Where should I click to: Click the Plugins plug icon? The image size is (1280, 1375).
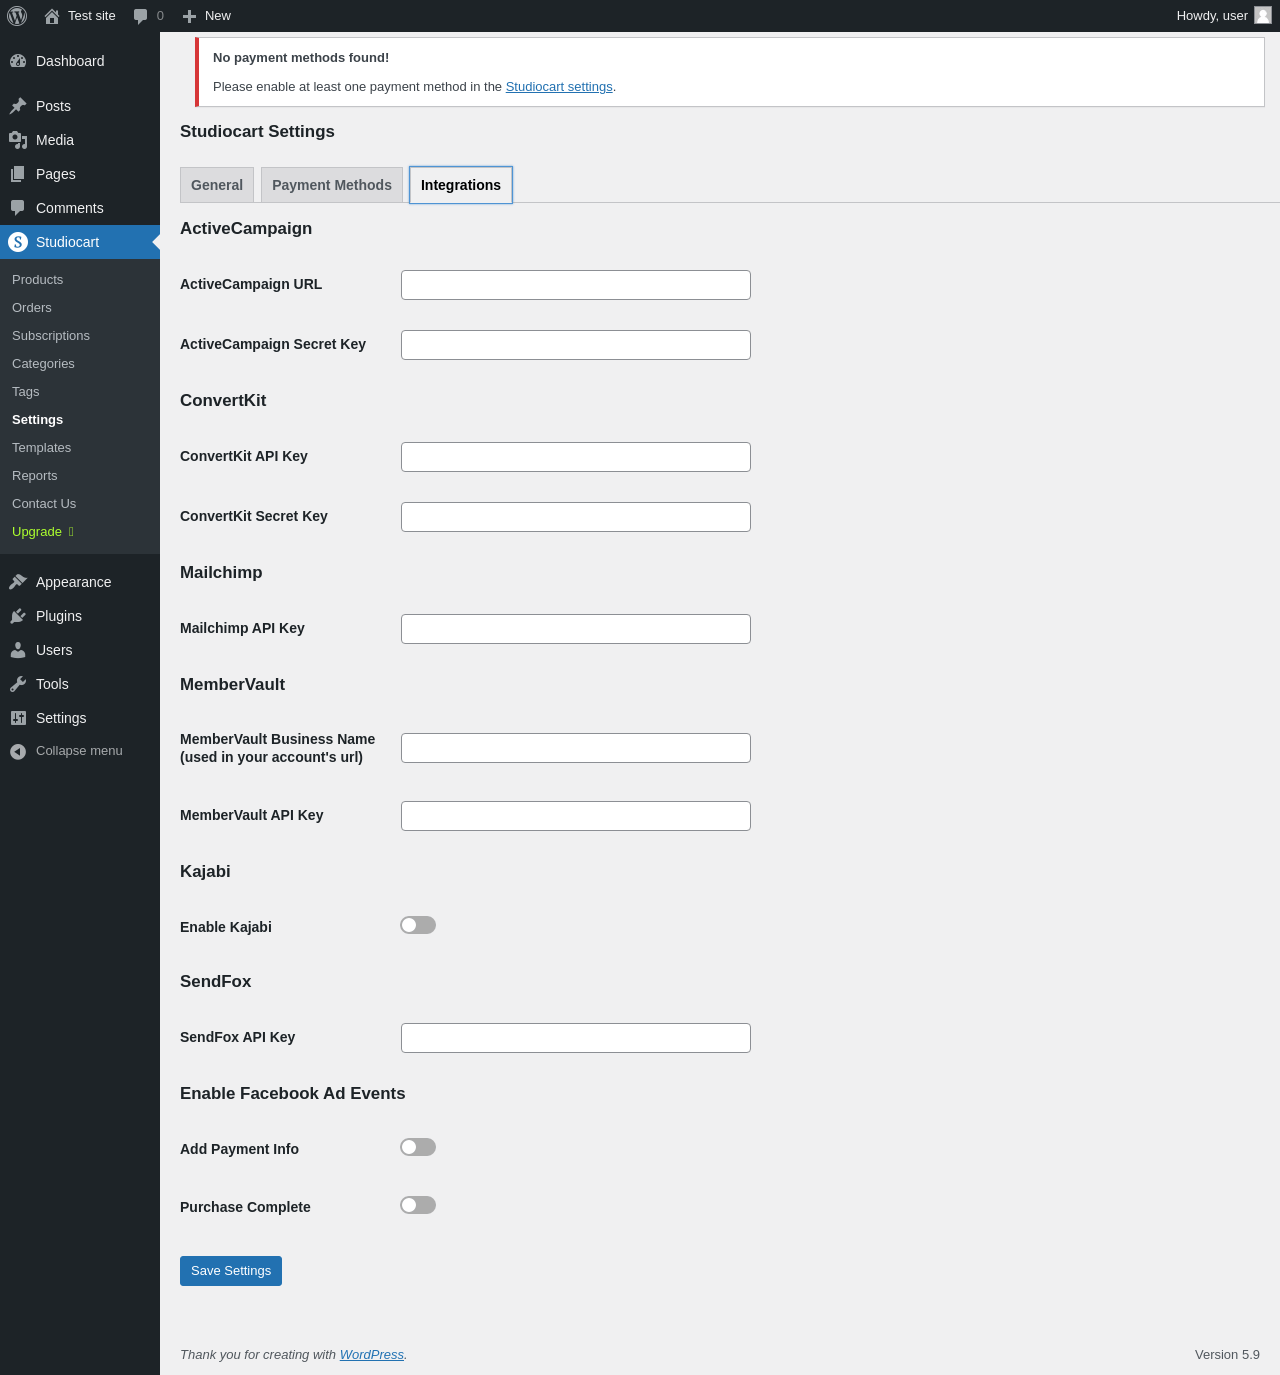coord(18,616)
